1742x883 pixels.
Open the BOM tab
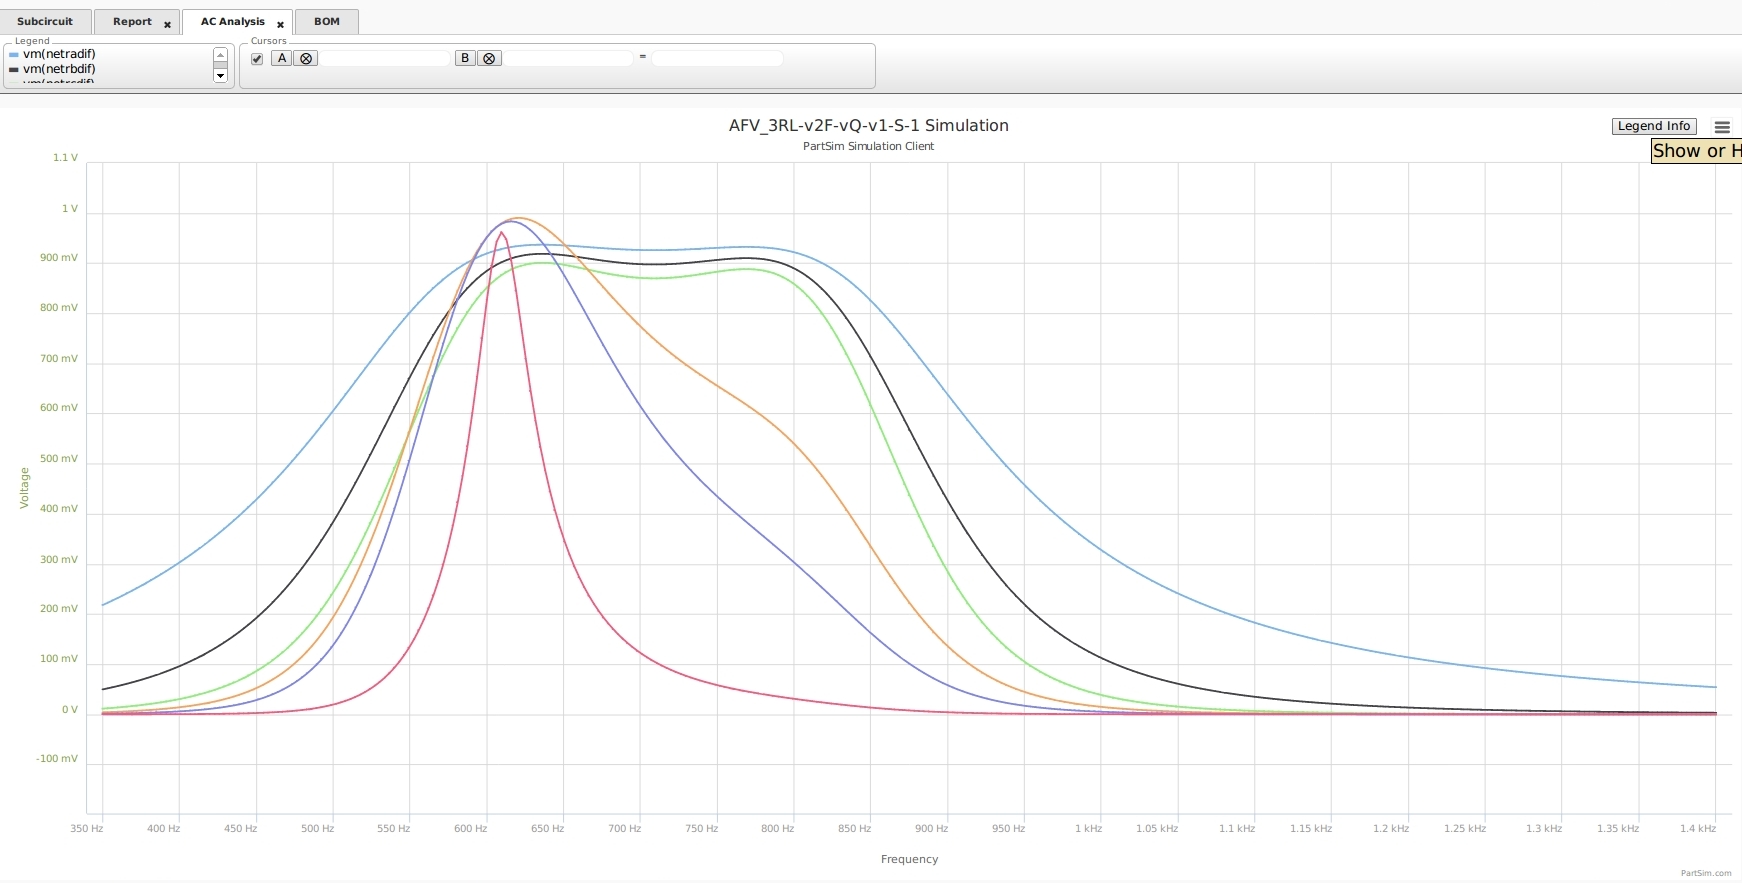327,22
